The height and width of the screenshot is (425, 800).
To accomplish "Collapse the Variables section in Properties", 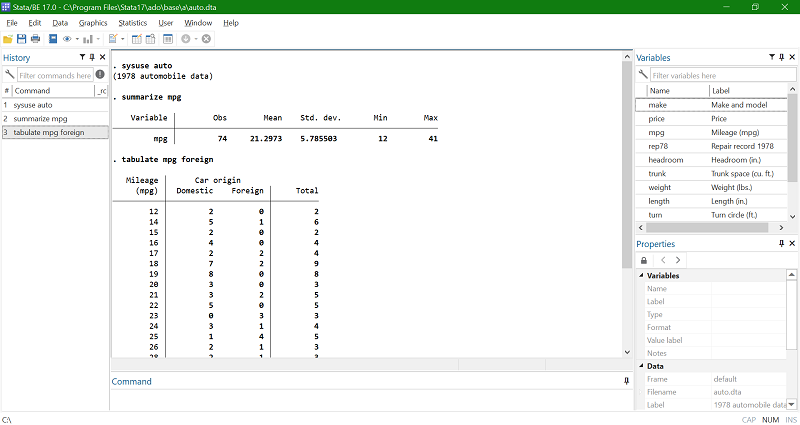I will [x=640, y=276].
